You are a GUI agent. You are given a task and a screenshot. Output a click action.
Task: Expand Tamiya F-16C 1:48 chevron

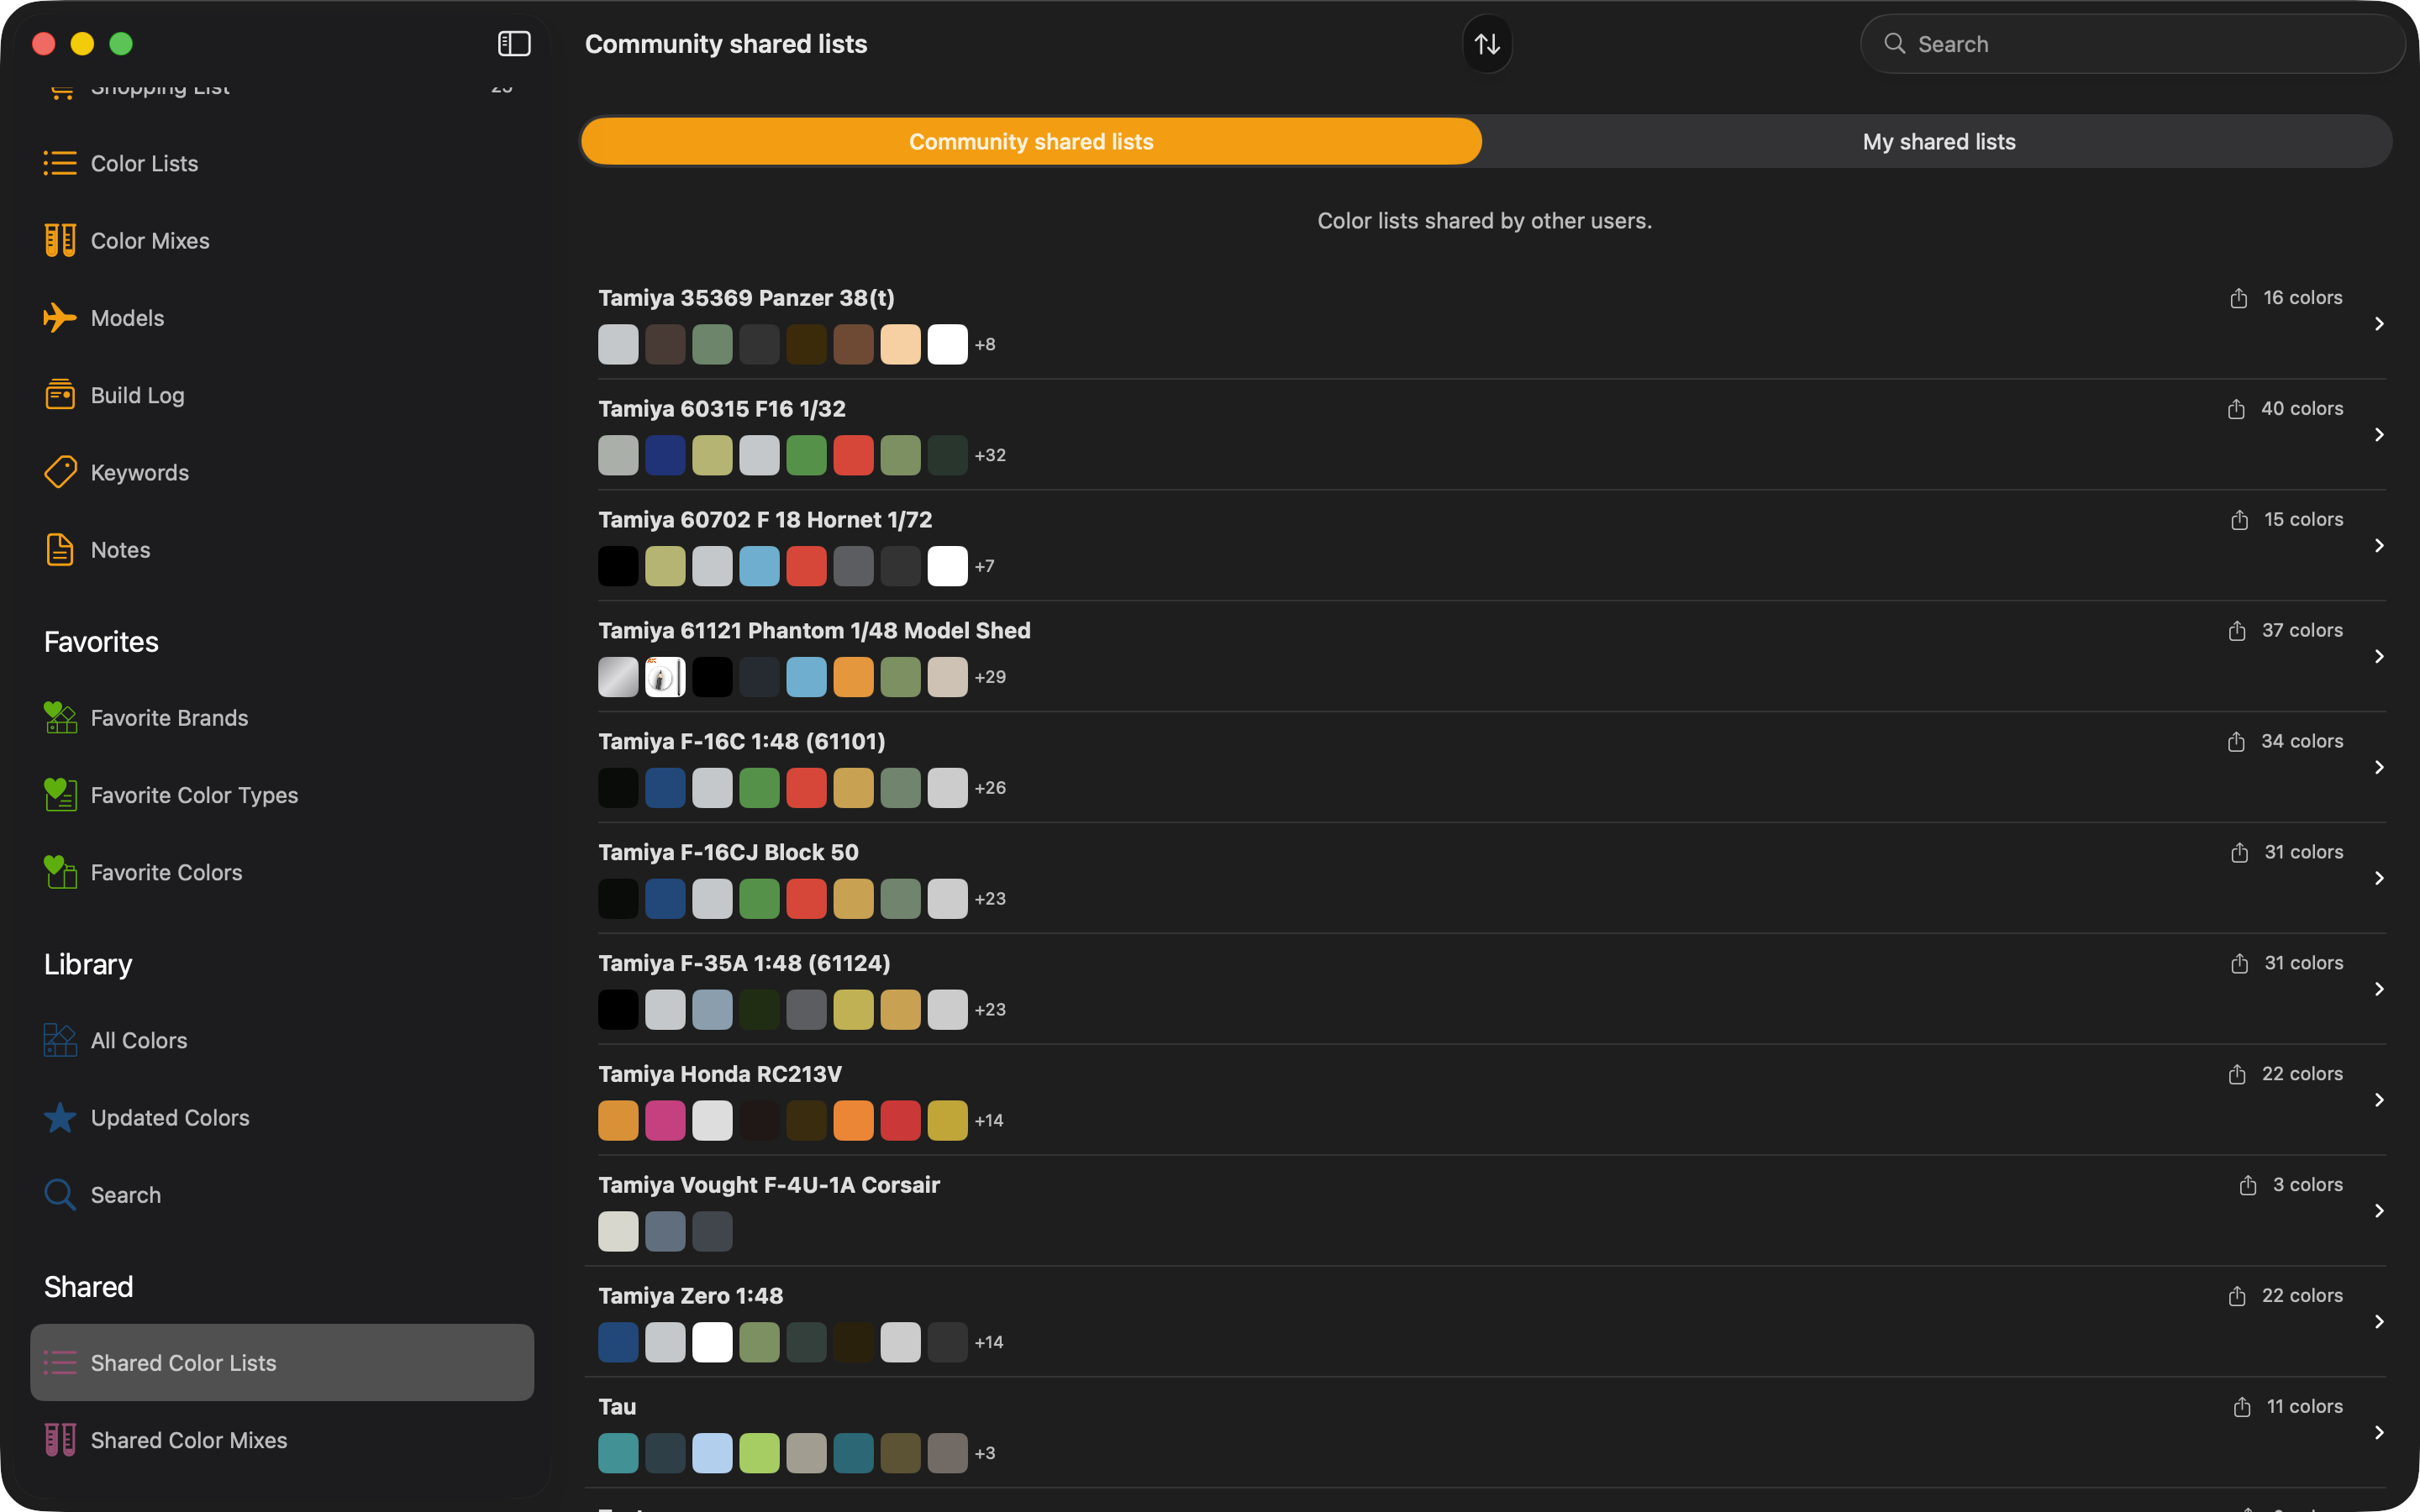(x=2379, y=768)
